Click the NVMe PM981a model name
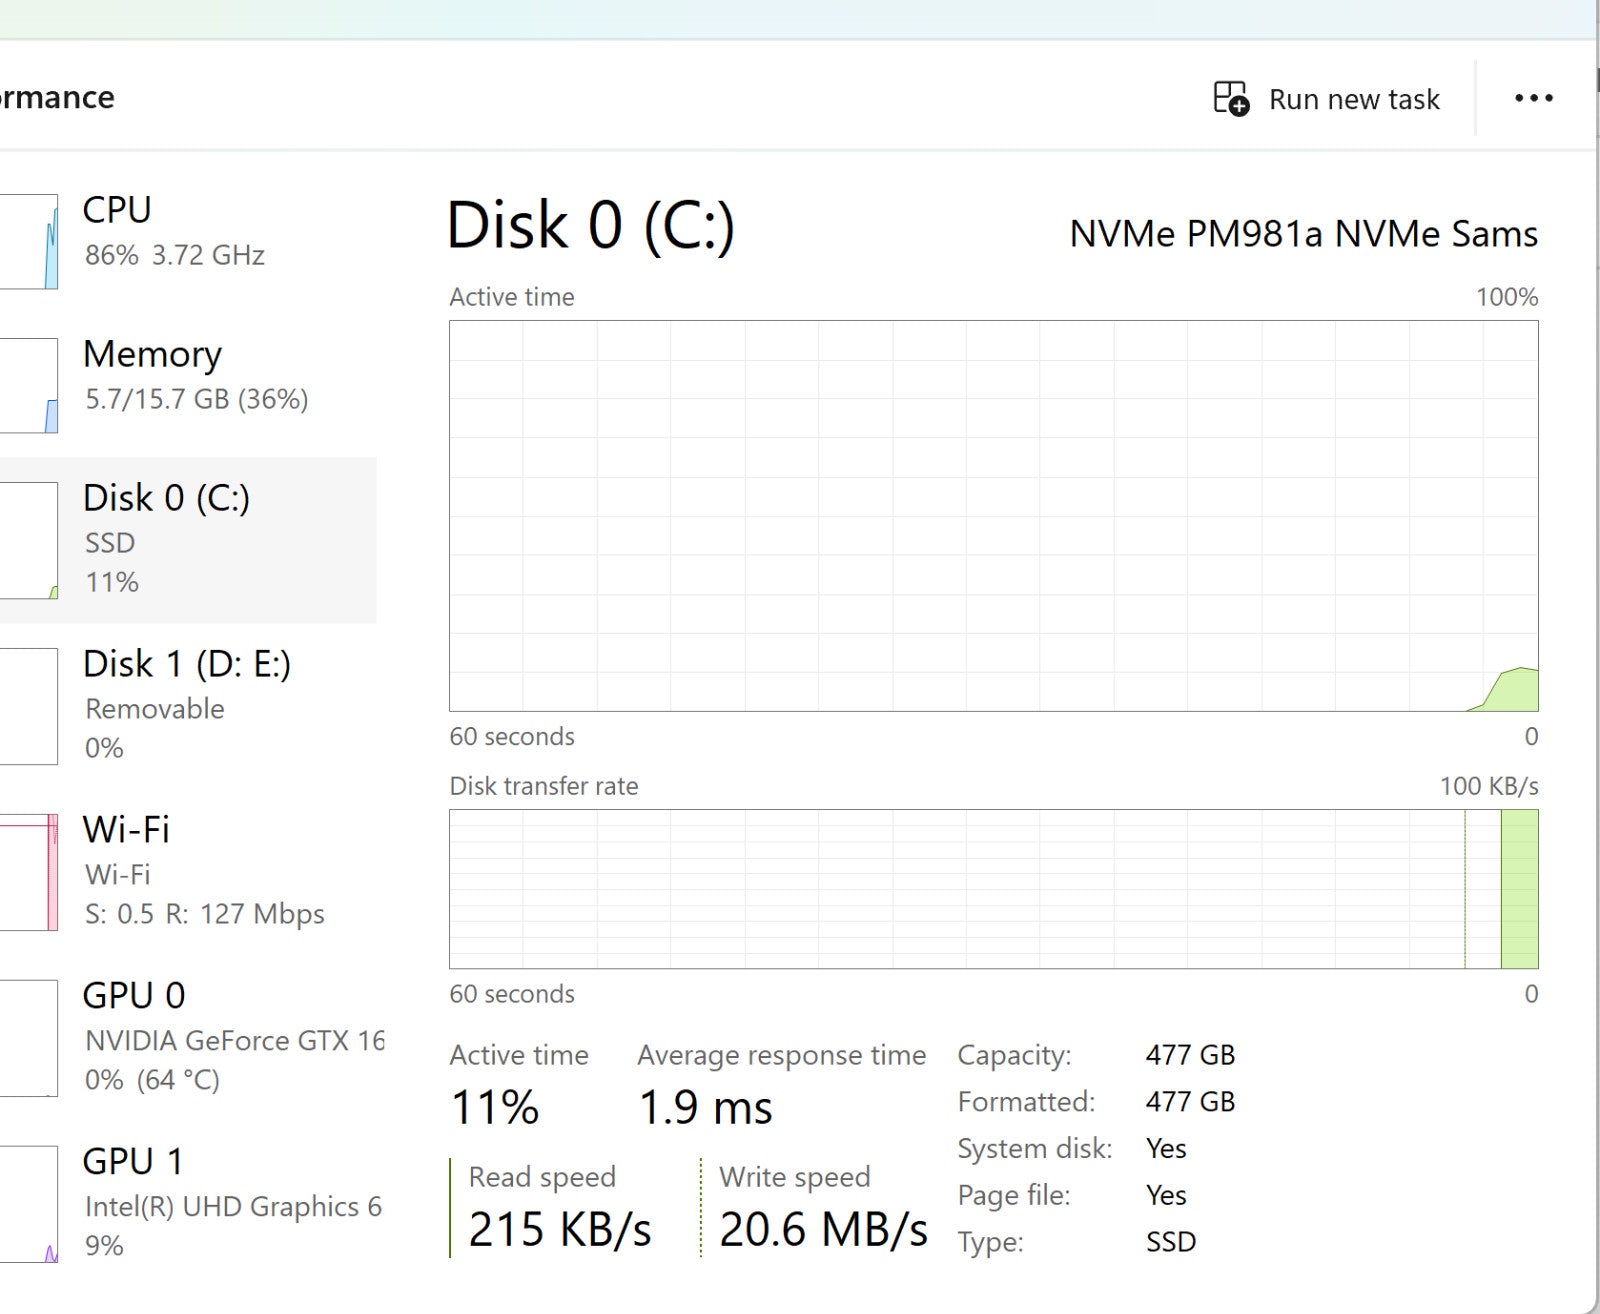The image size is (1600, 1314). (x=1302, y=234)
